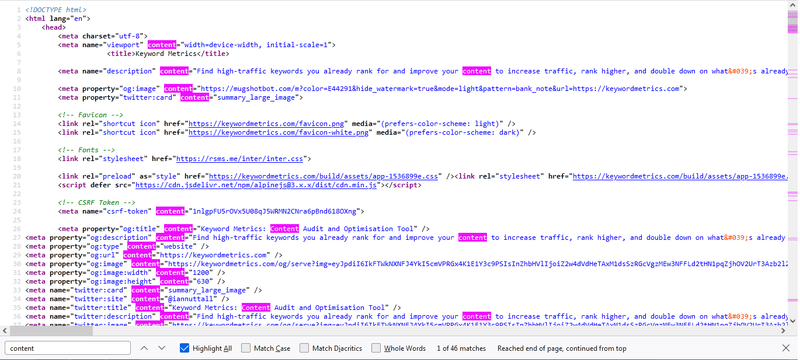Click the horizontal scrollbar right arrow

(x=783, y=331)
